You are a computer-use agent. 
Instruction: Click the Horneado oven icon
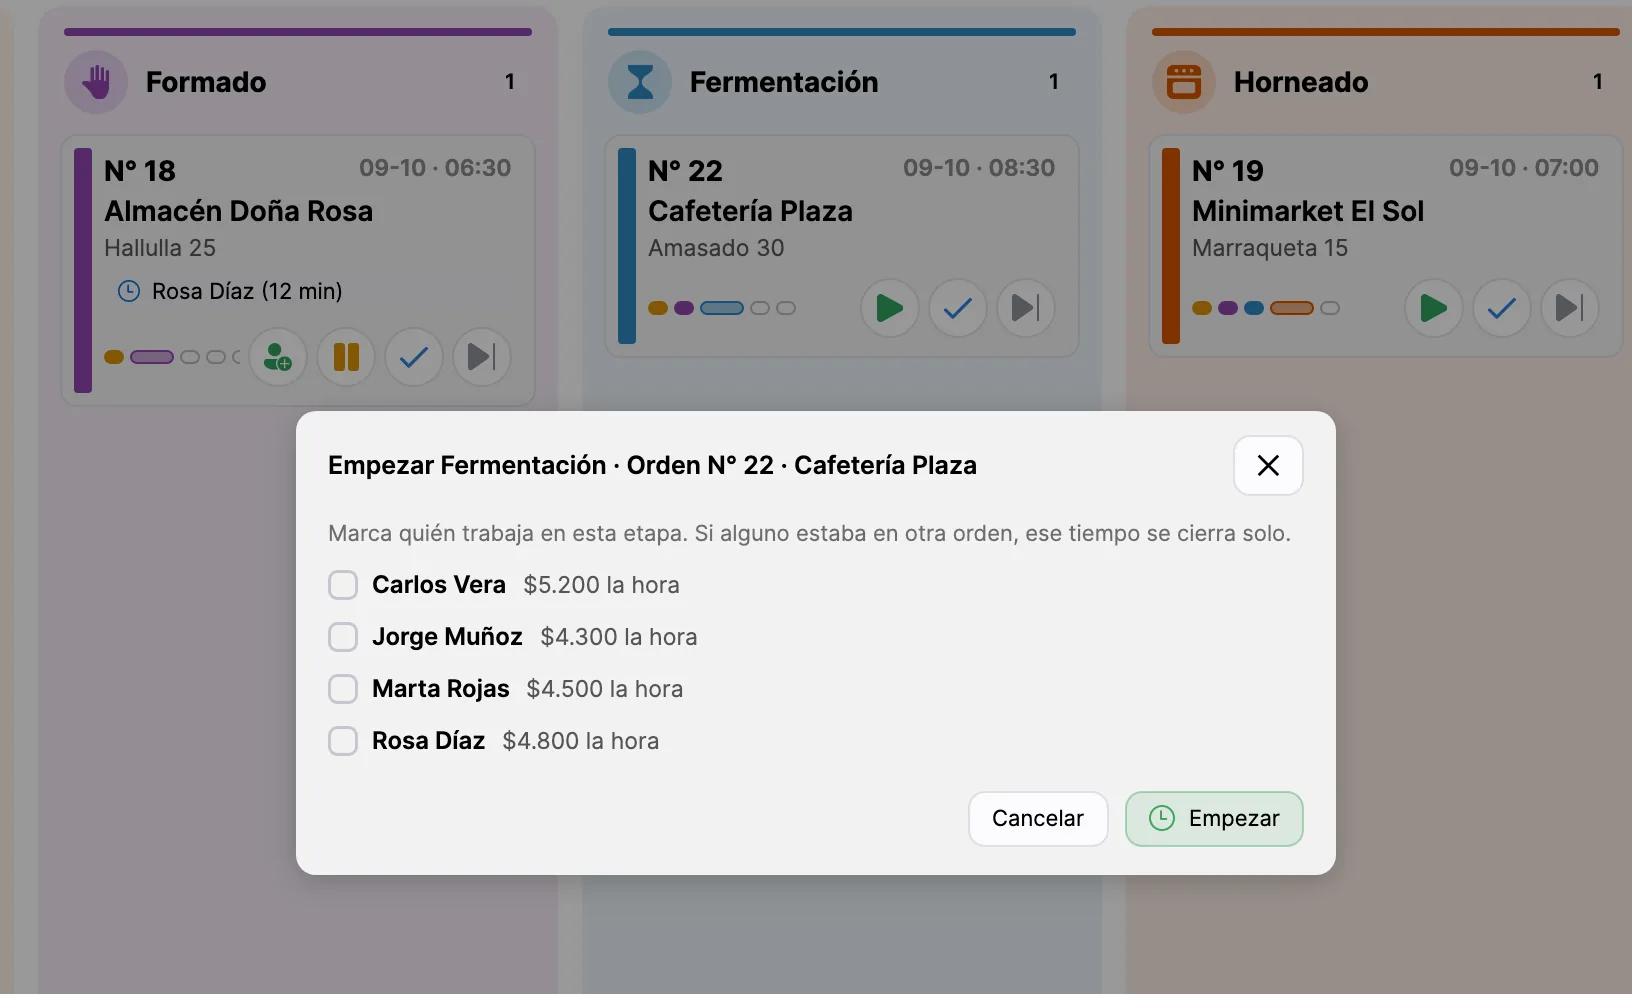tap(1184, 82)
